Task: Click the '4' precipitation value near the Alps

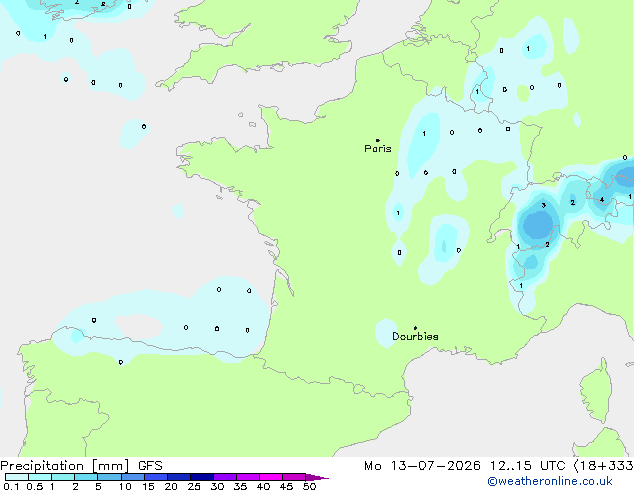Action: 602,200
